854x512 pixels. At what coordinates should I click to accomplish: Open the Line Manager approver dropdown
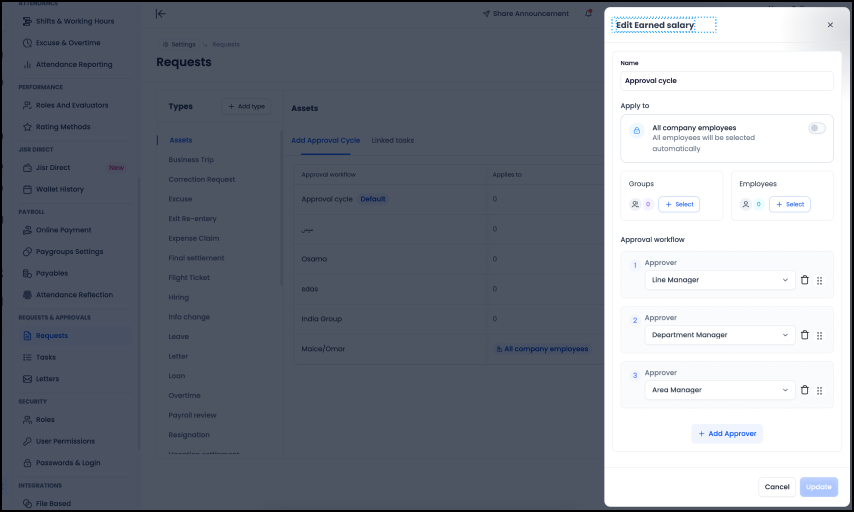pyautogui.click(x=719, y=280)
